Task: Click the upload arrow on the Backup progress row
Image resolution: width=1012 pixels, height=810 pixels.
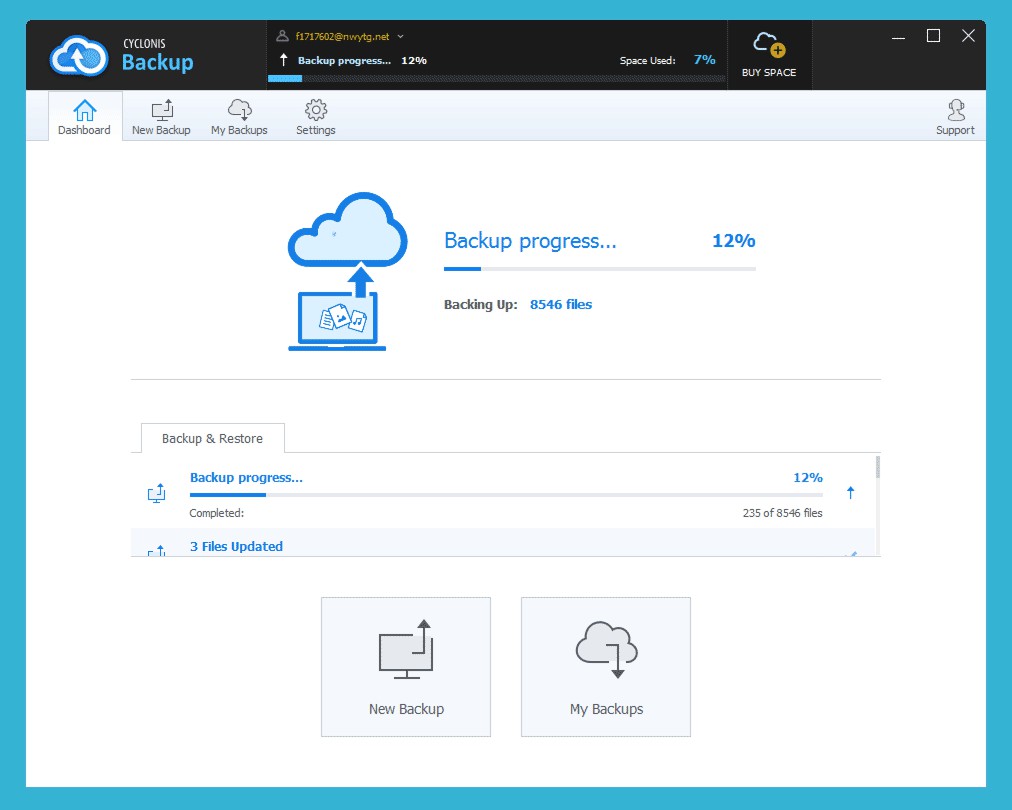Action: point(850,492)
